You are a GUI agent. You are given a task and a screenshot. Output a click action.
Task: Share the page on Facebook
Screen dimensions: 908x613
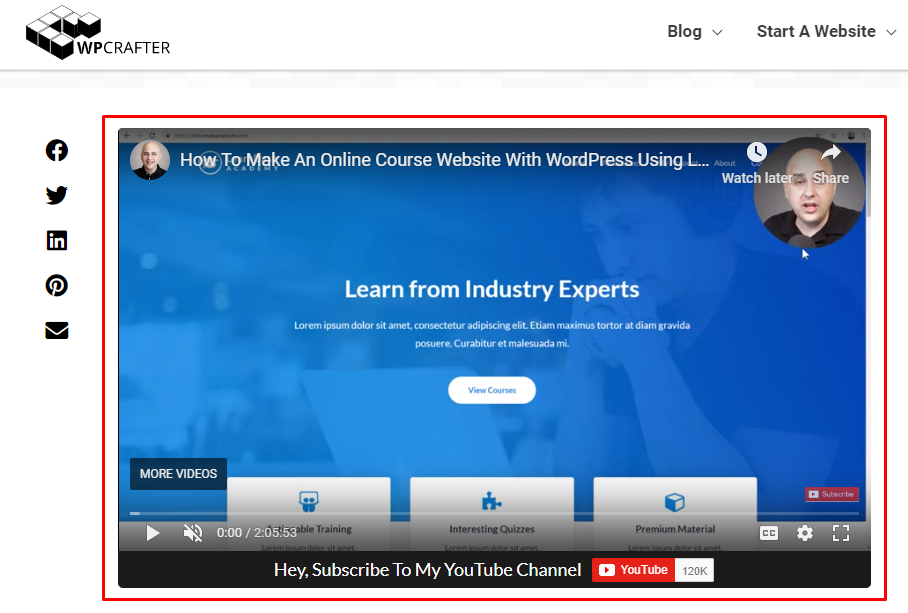57,151
